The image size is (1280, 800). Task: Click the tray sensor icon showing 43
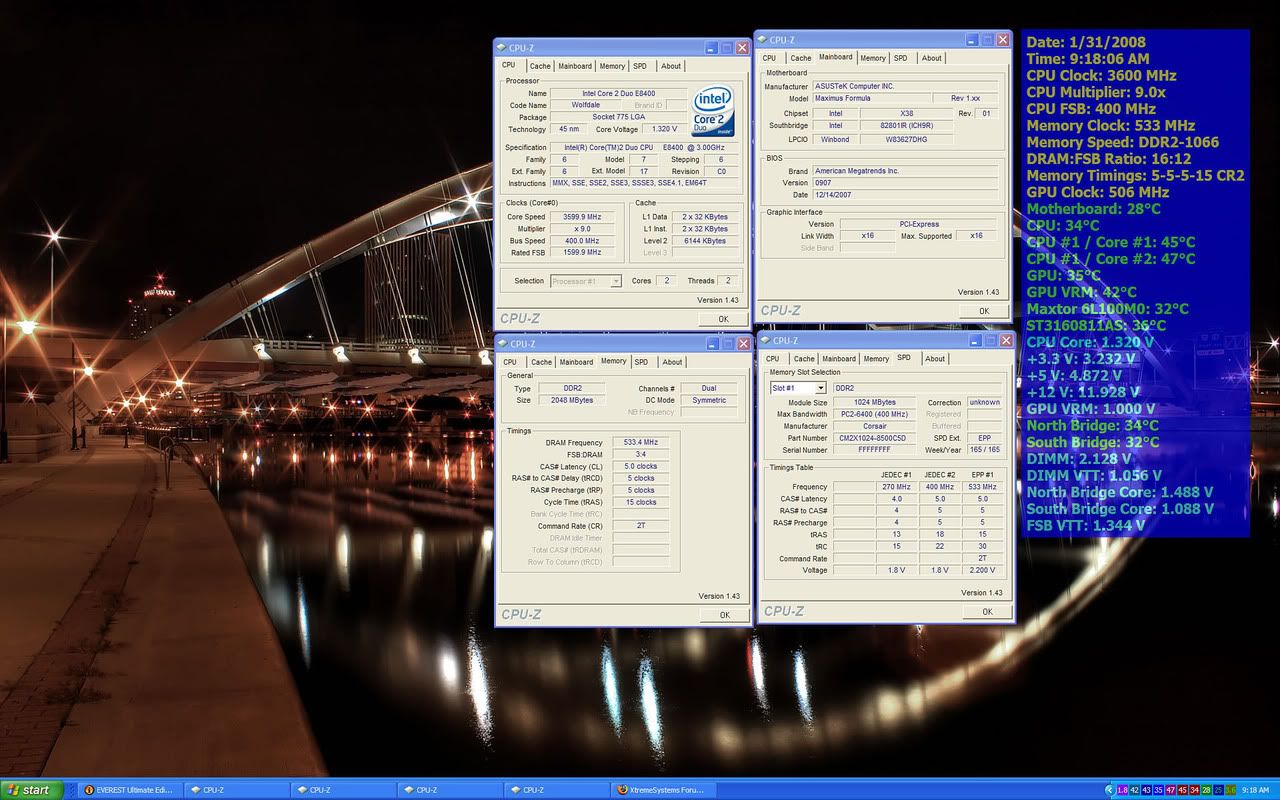pos(1147,790)
